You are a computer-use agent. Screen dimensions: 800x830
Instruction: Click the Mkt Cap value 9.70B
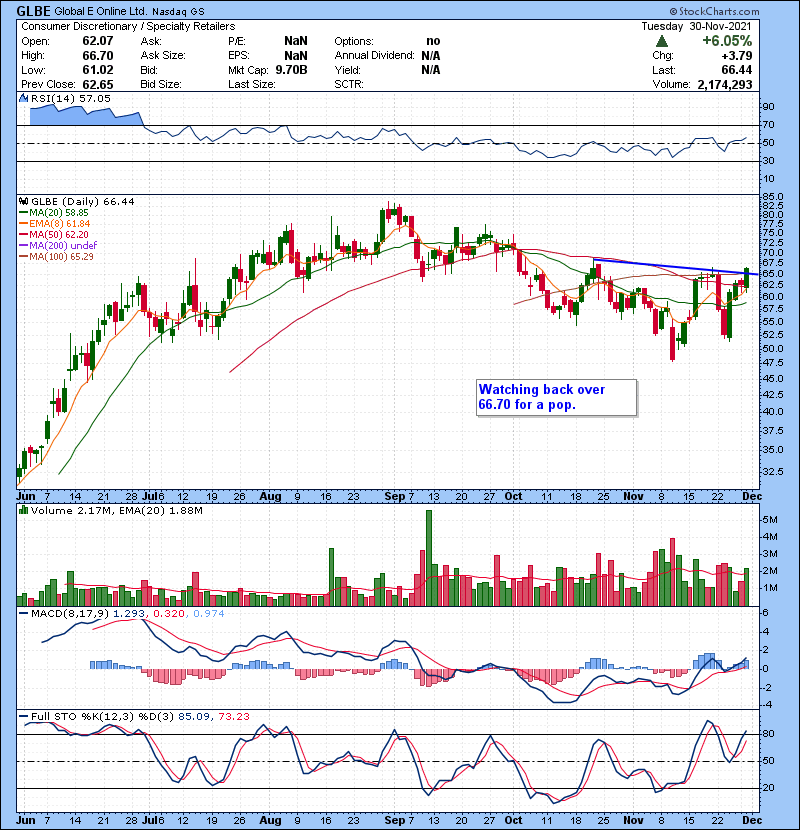[x=291, y=70]
